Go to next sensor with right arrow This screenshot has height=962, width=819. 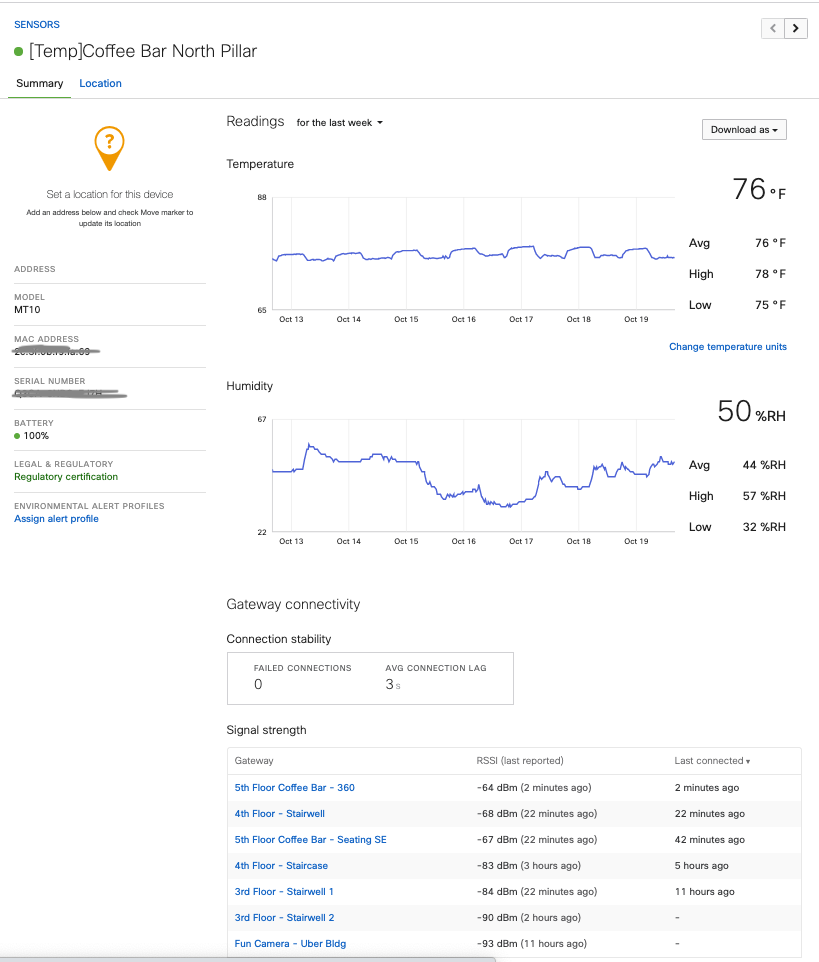[796, 28]
